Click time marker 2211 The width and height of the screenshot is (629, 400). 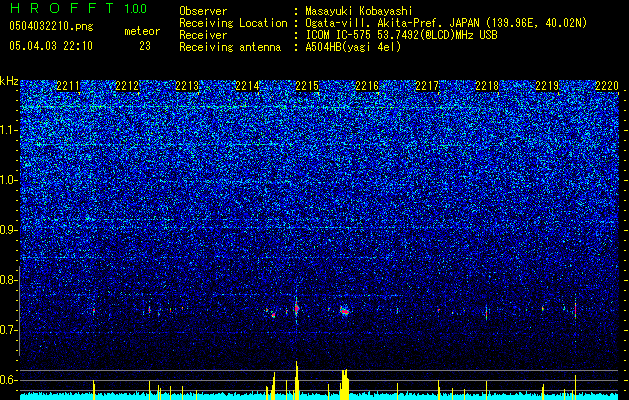point(68,86)
